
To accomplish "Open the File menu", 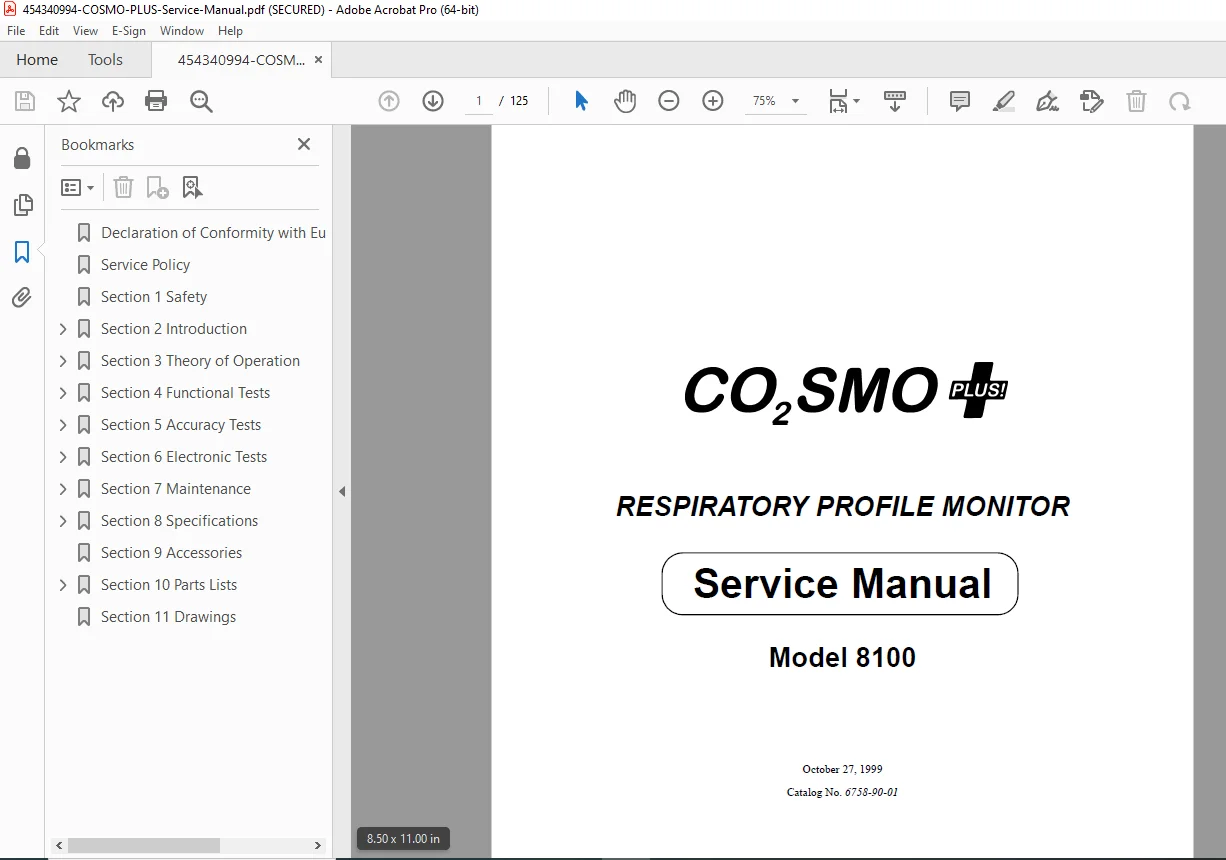I will tap(16, 31).
